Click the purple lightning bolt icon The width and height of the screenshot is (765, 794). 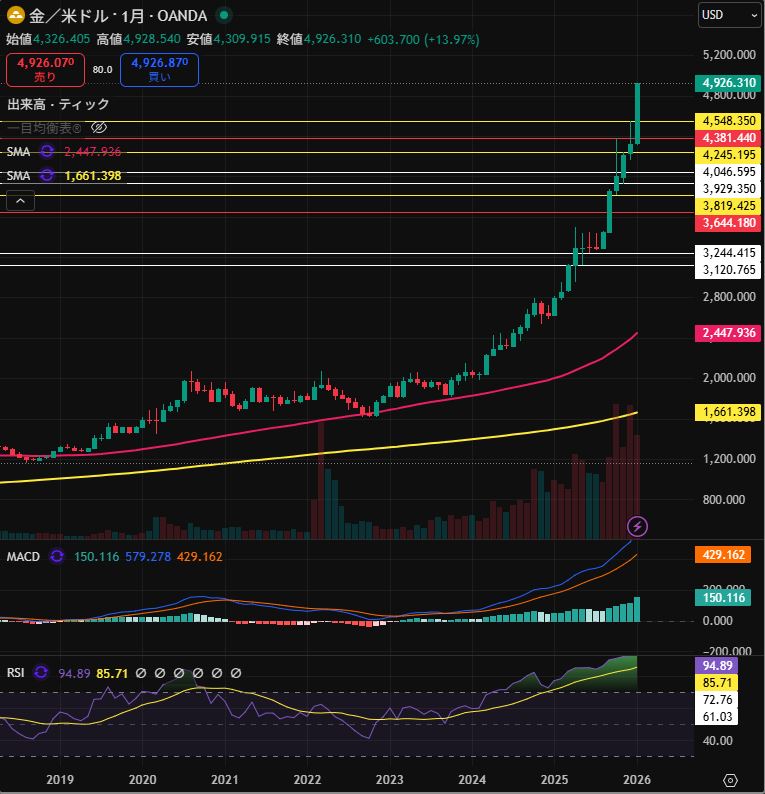[x=638, y=525]
